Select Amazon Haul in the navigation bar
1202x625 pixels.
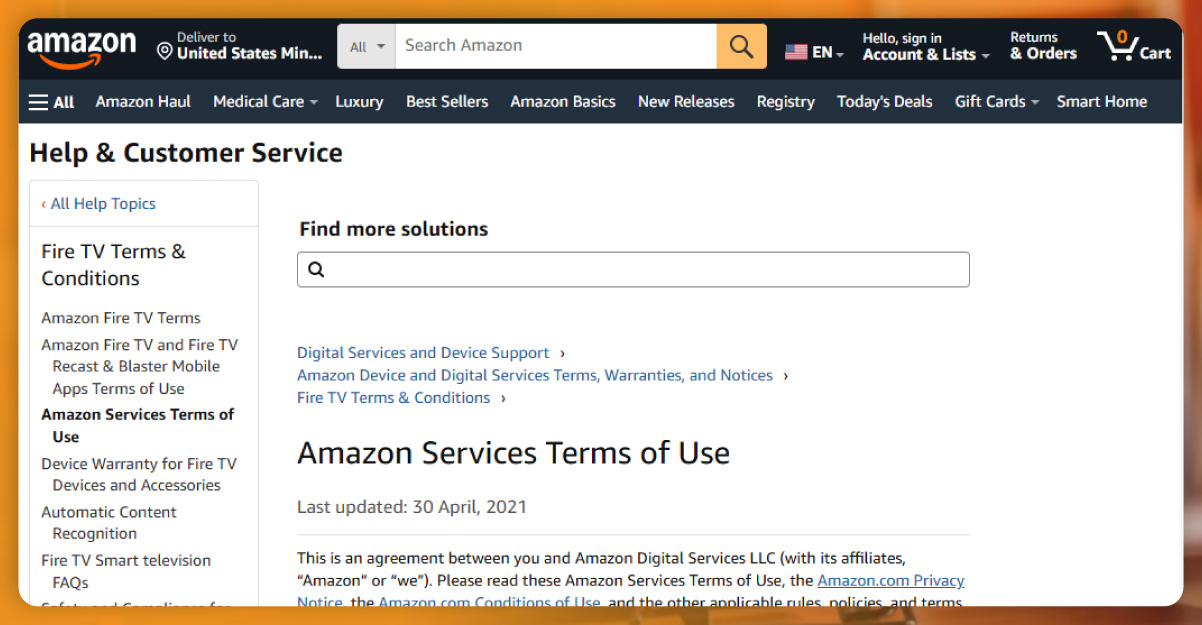pyautogui.click(x=143, y=102)
